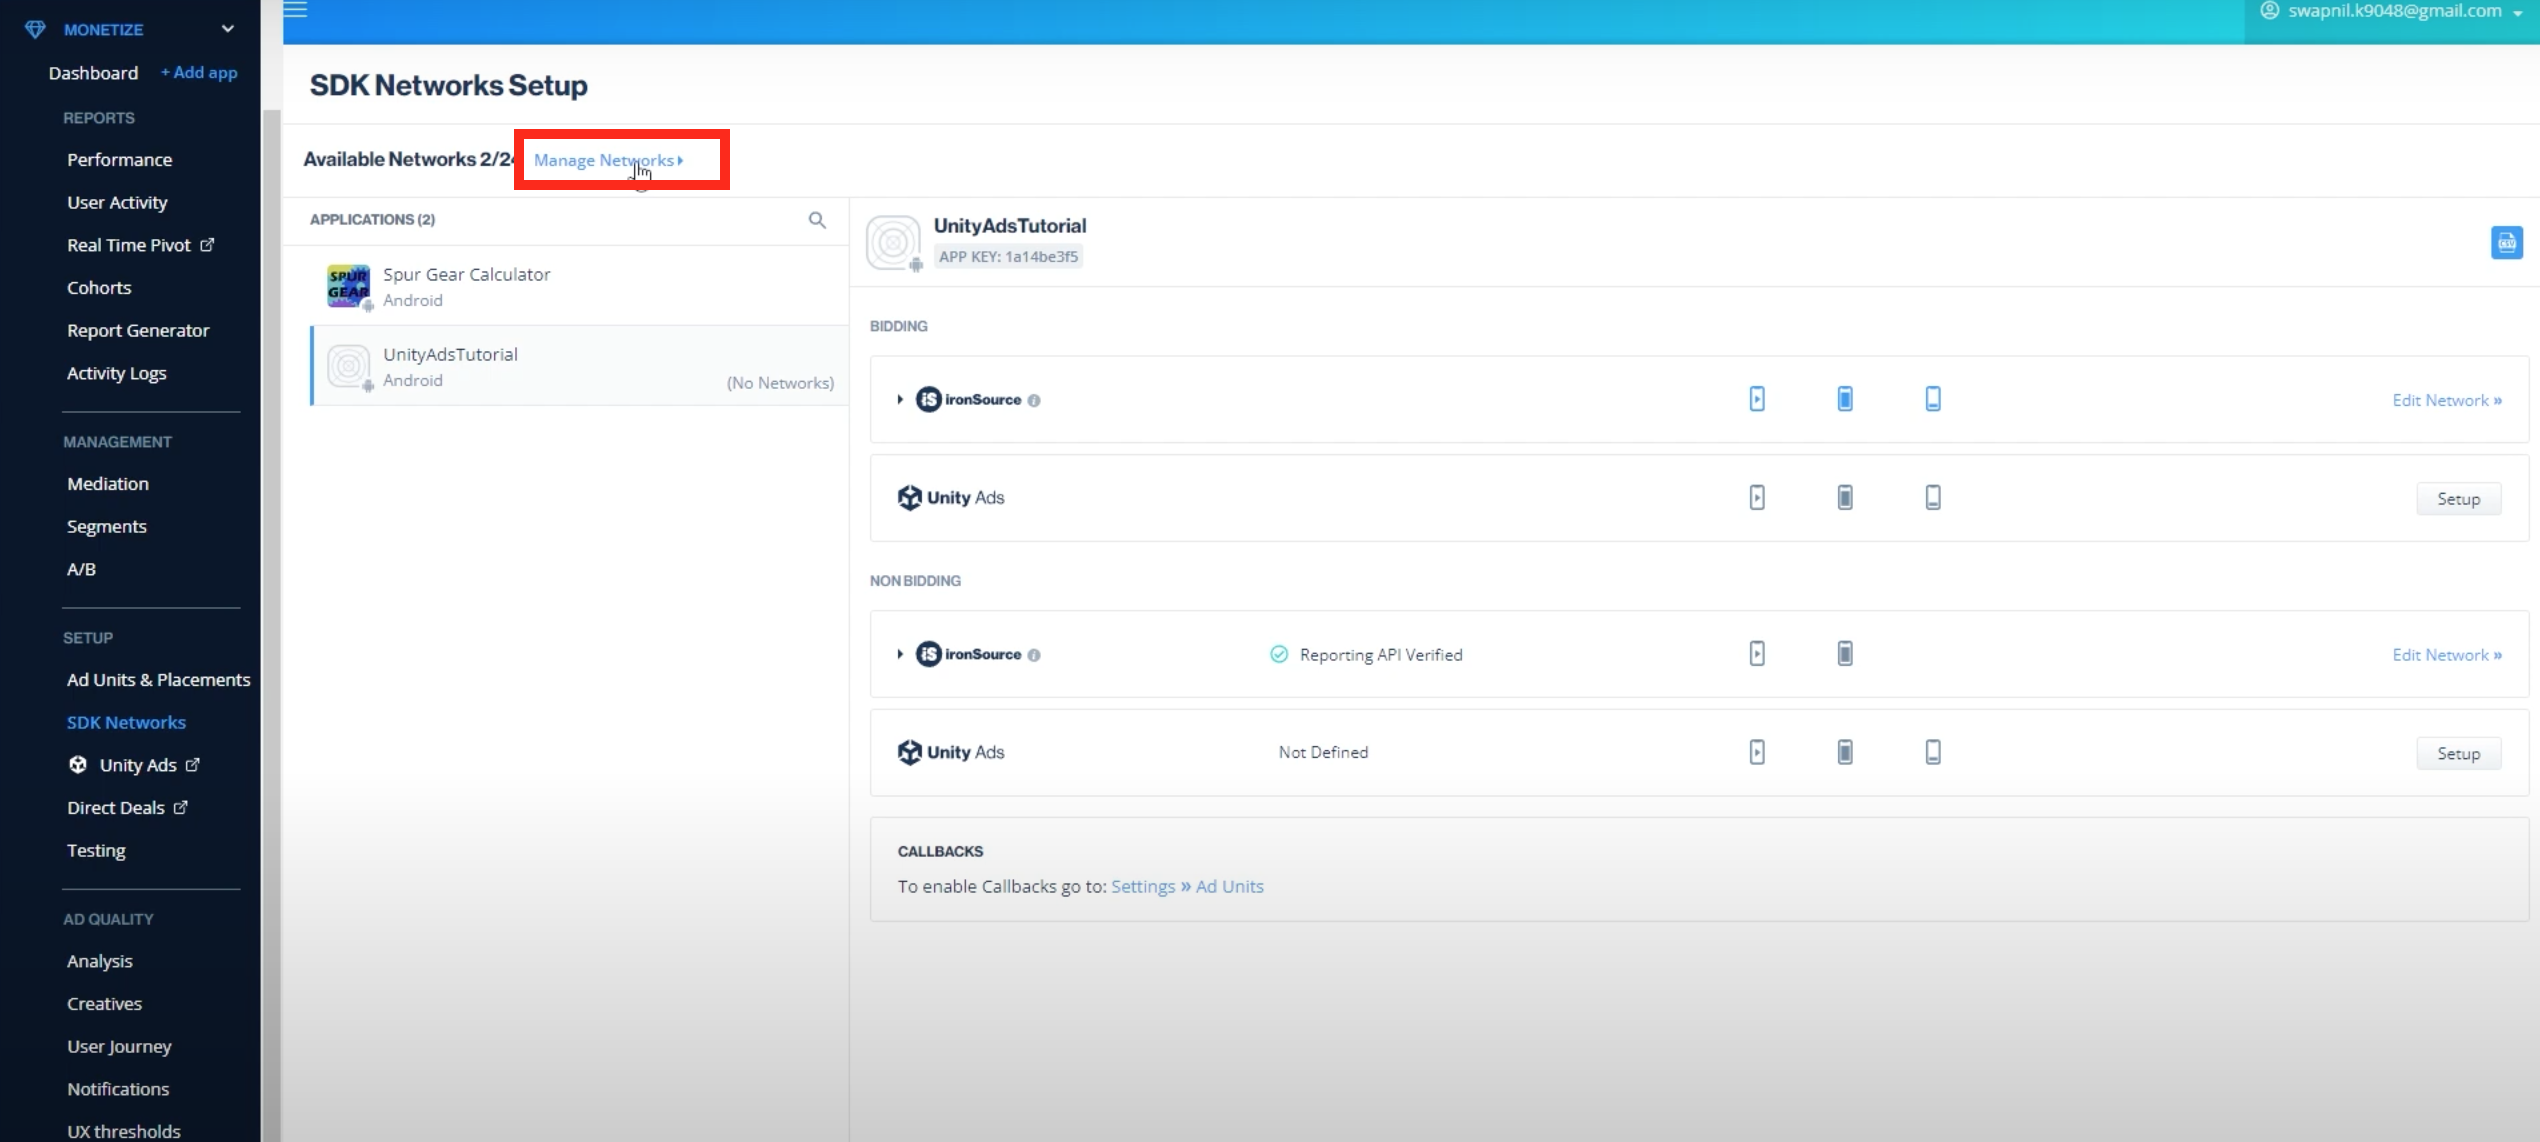Screen dimensions: 2540x1142
Task: Select UnityAdsTutorial in the applications list
Action: click(579, 366)
